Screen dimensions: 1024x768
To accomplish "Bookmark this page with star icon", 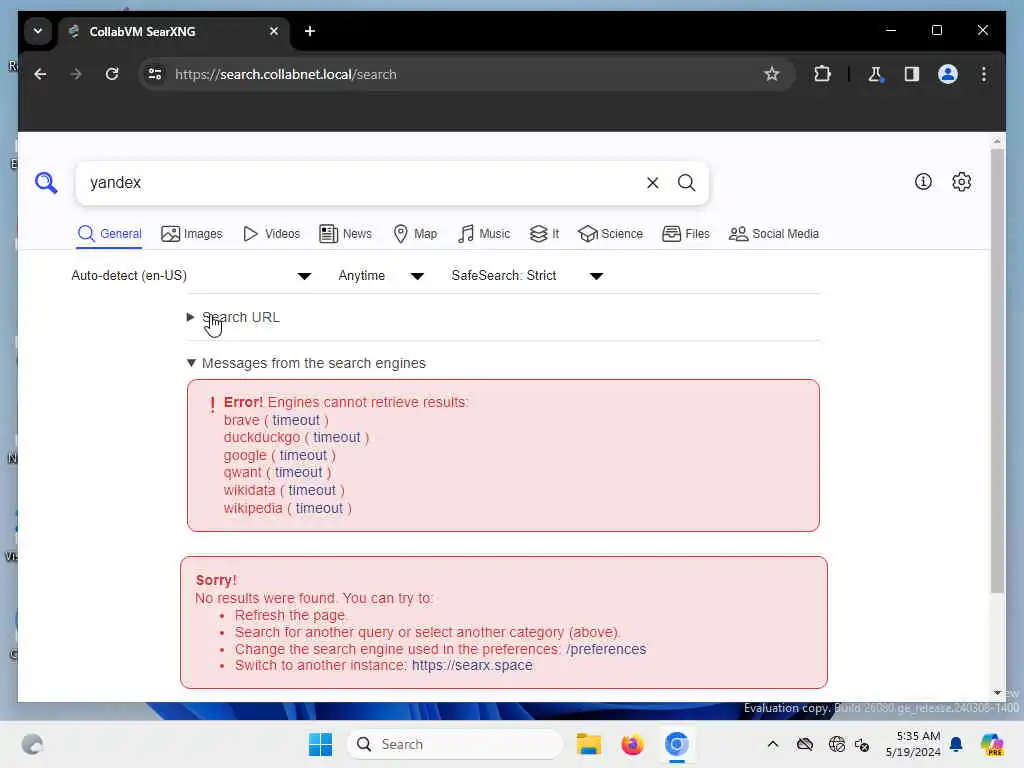I will (772, 74).
